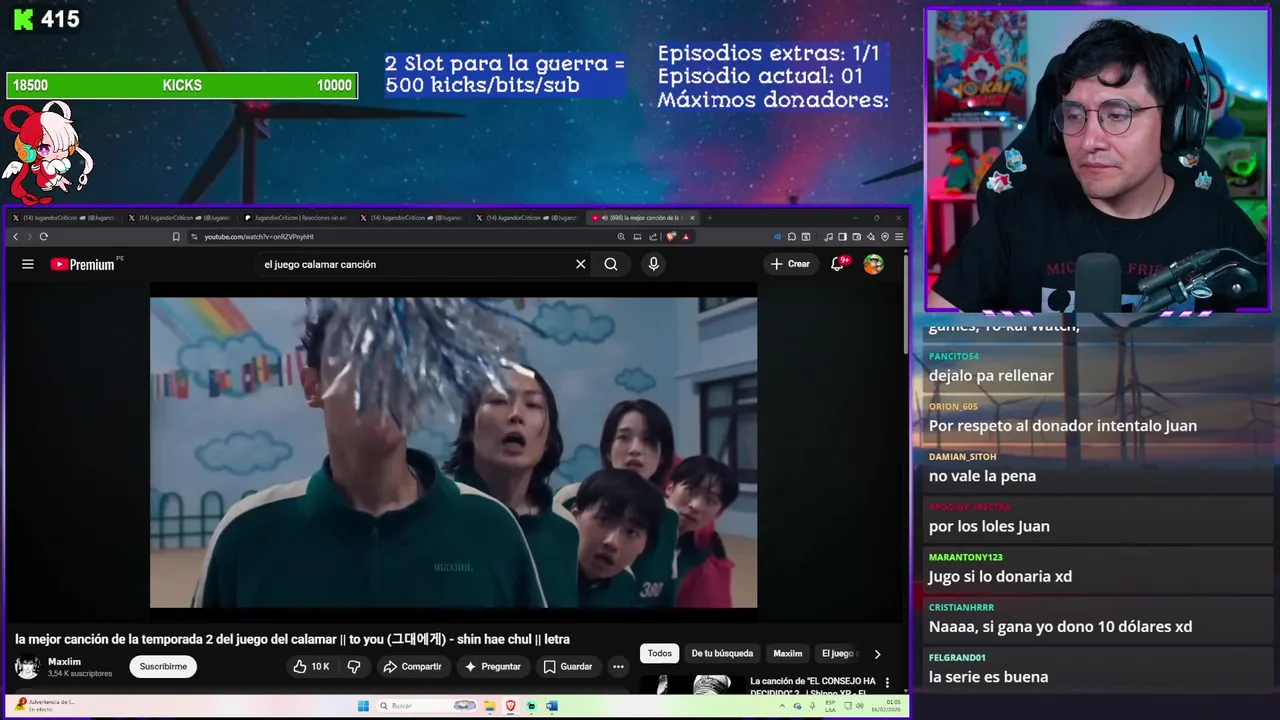1280x720 pixels.
Task: Select the Maxlim filter chip
Action: click(x=788, y=654)
